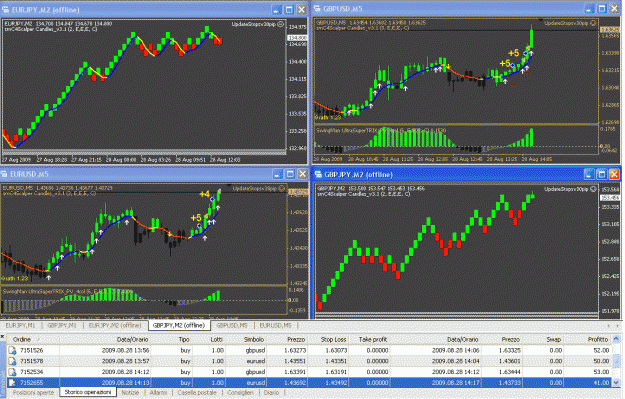Sort by the Simbolo column header
Image resolution: width=625 pixels, height=399 pixels.
click(254, 340)
